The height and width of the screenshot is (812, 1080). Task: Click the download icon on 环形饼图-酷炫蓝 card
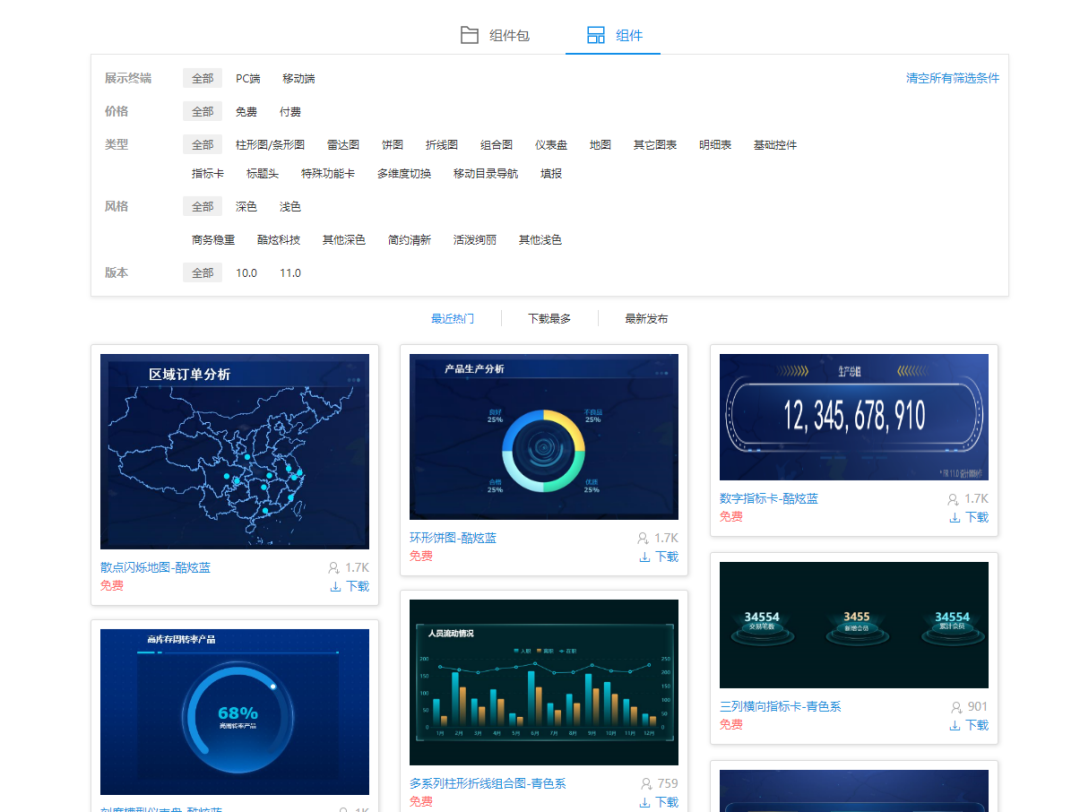(645, 557)
